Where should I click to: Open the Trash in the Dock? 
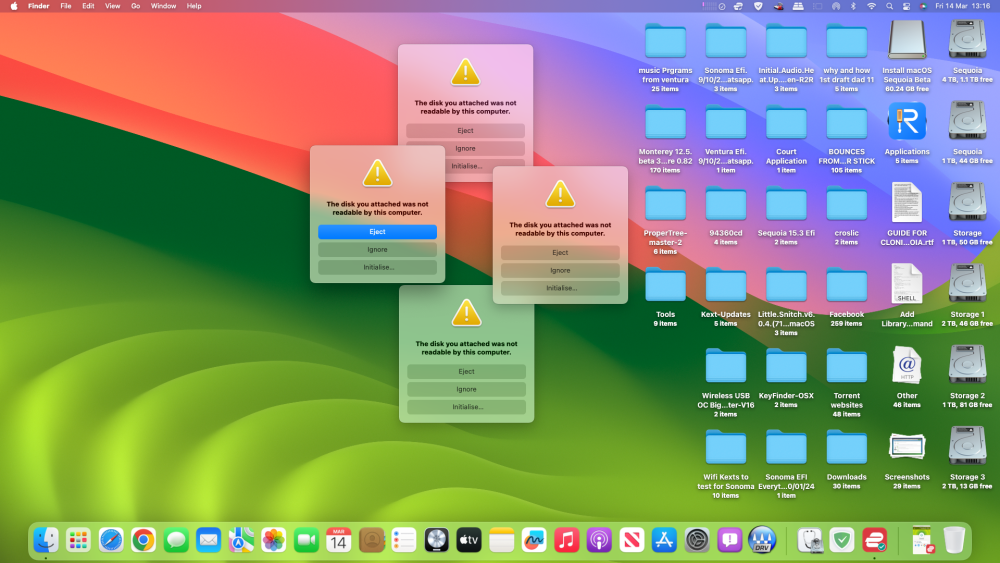point(954,540)
